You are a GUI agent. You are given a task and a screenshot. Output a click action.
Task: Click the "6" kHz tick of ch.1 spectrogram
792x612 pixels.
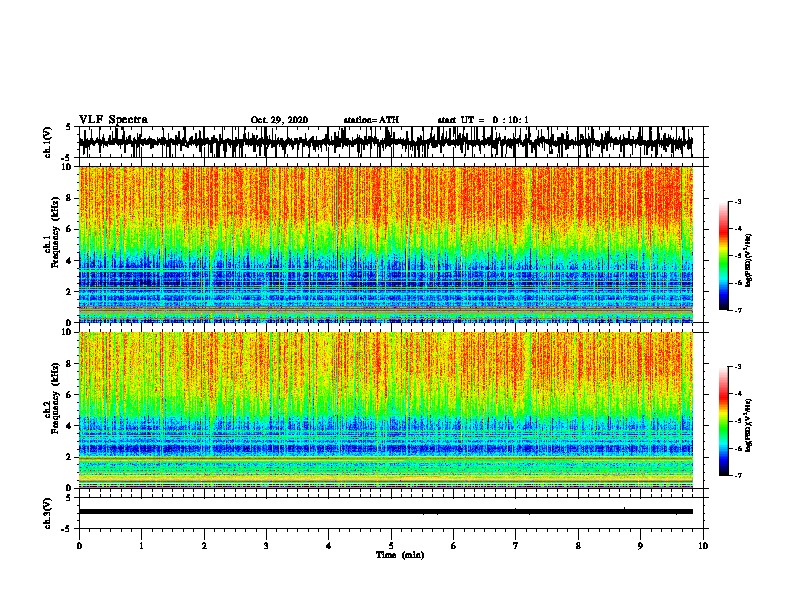[69, 229]
